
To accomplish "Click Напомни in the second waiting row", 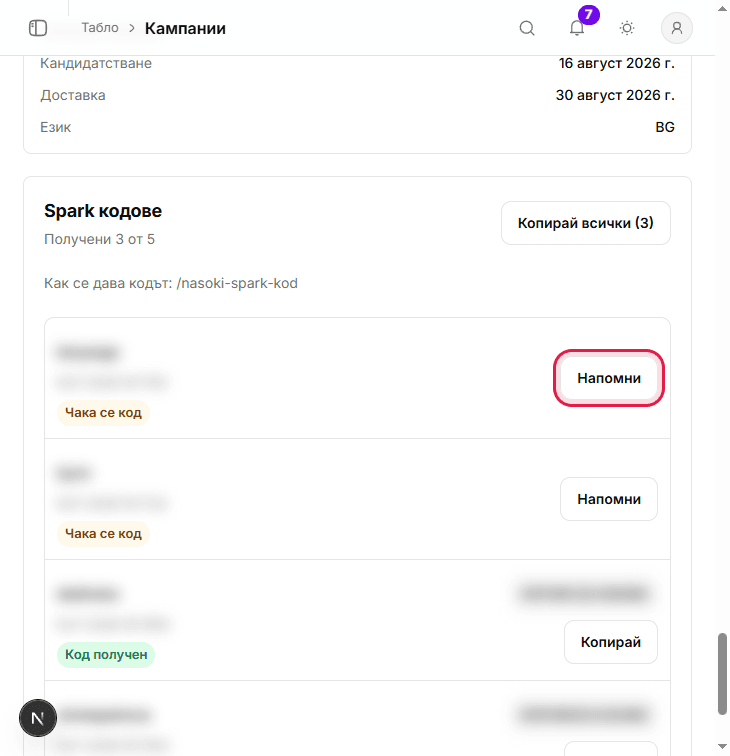I will point(608,499).
